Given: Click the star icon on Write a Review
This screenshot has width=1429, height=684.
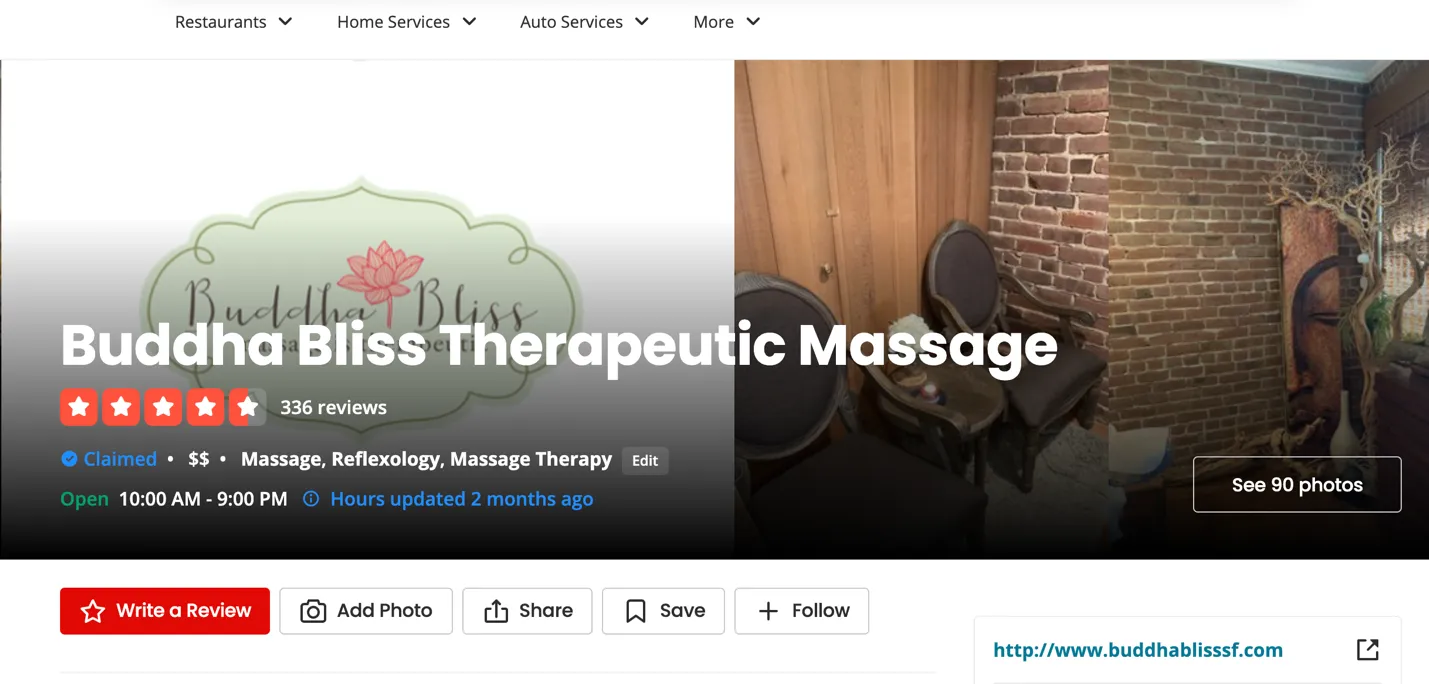Looking at the screenshot, I should (x=93, y=611).
